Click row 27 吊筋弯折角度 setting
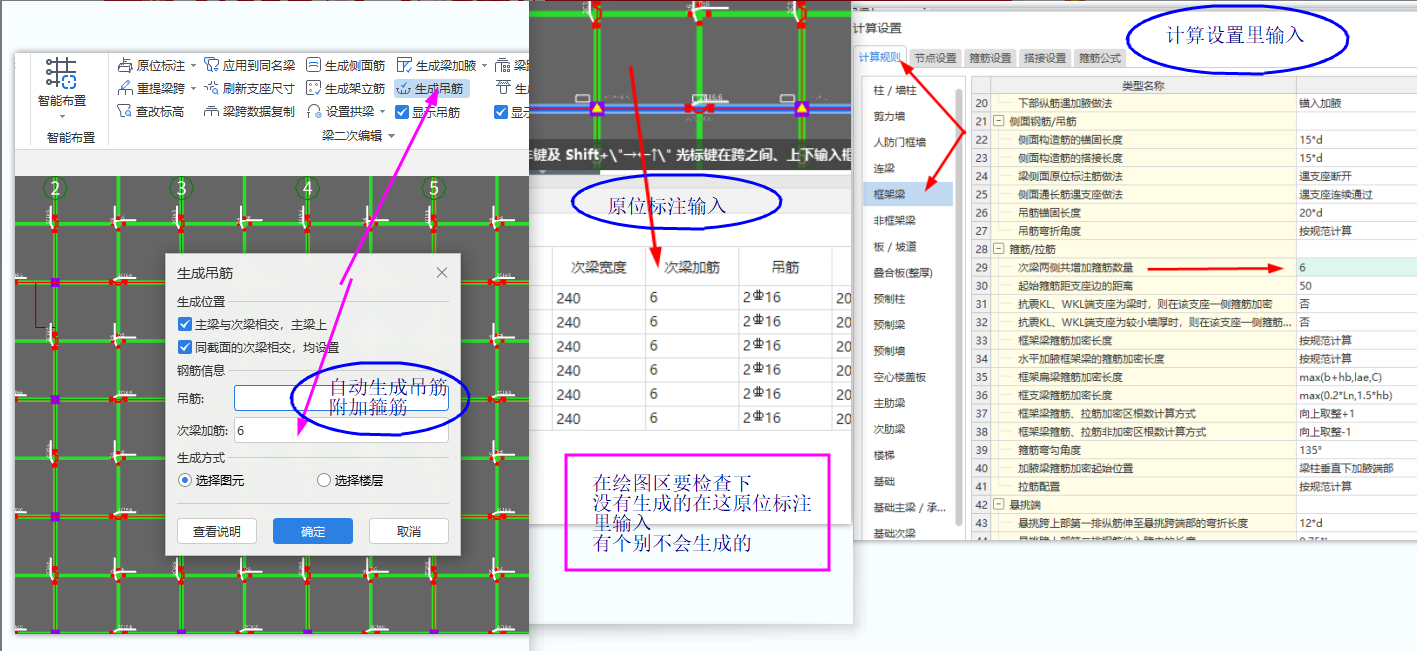Viewport: 1417px width, 651px height. point(1356,231)
